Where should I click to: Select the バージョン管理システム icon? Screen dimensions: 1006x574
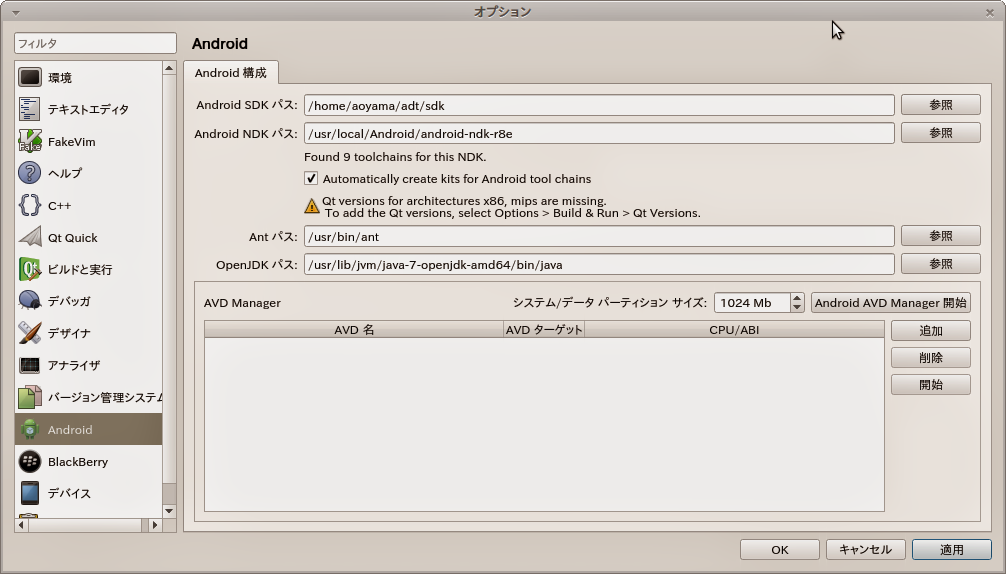point(30,397)
